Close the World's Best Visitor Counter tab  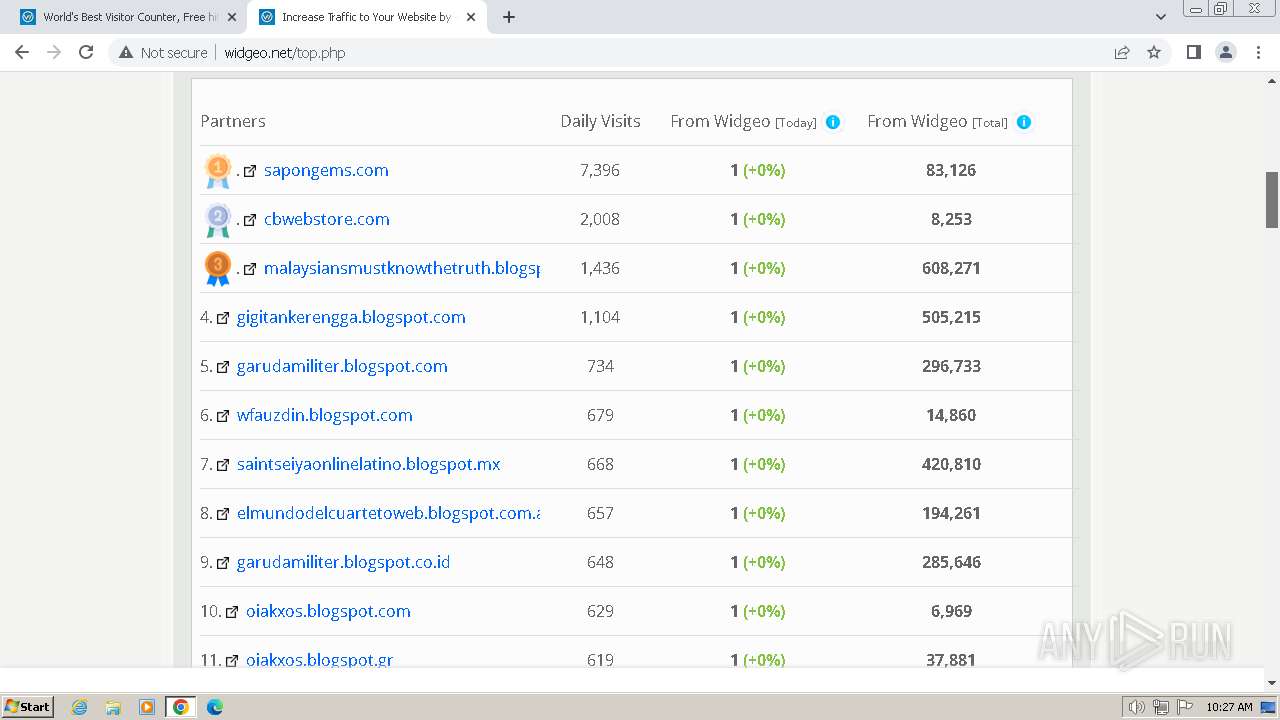click(x=232, y=17)
